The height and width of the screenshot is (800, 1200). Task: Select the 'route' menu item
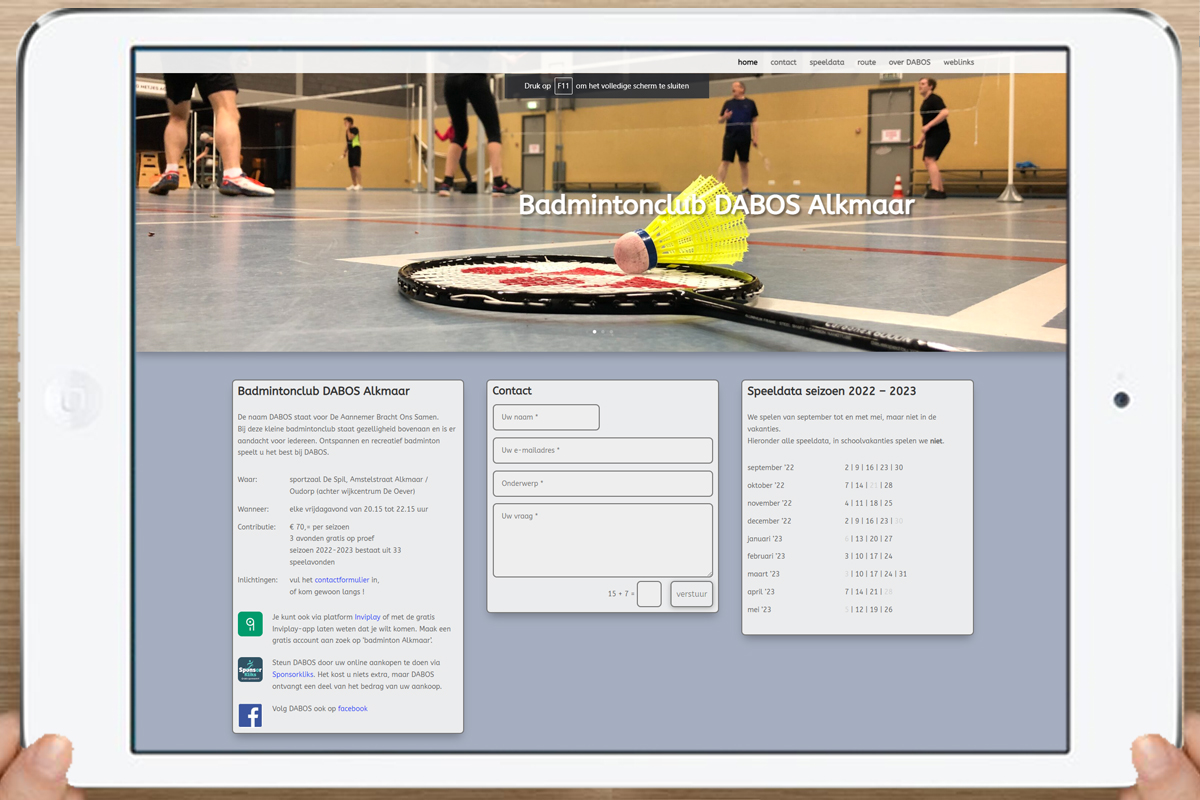(x=866, y=62)
